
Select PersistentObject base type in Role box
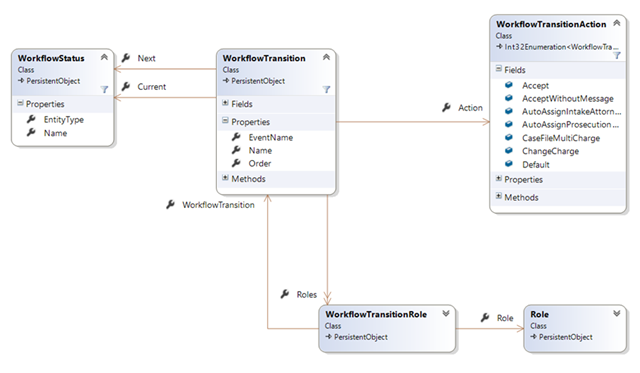pyautogui.click(x=565, y=337)
